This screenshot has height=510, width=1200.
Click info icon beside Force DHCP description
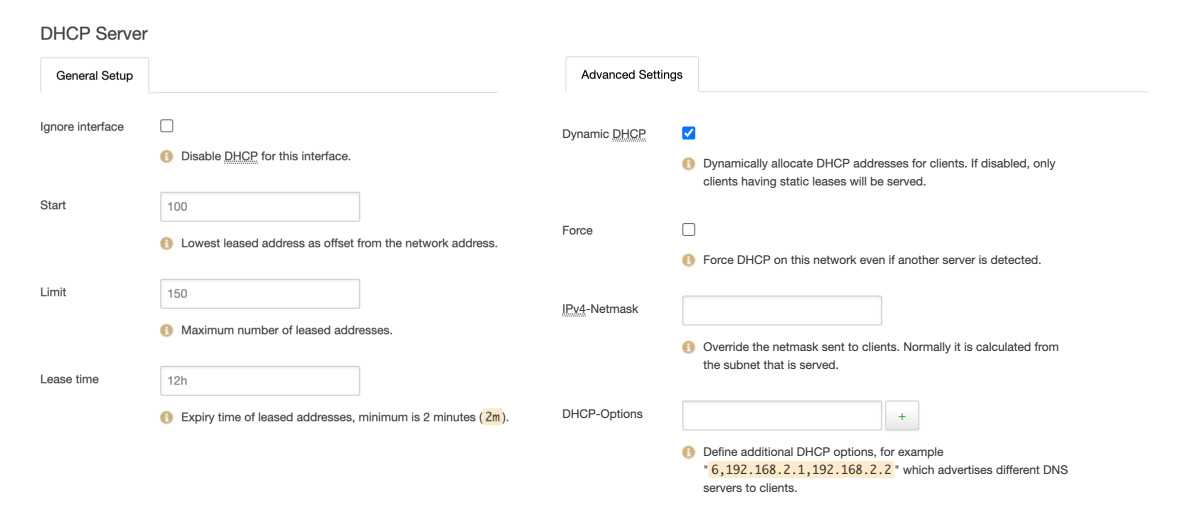tap(688, 260)
